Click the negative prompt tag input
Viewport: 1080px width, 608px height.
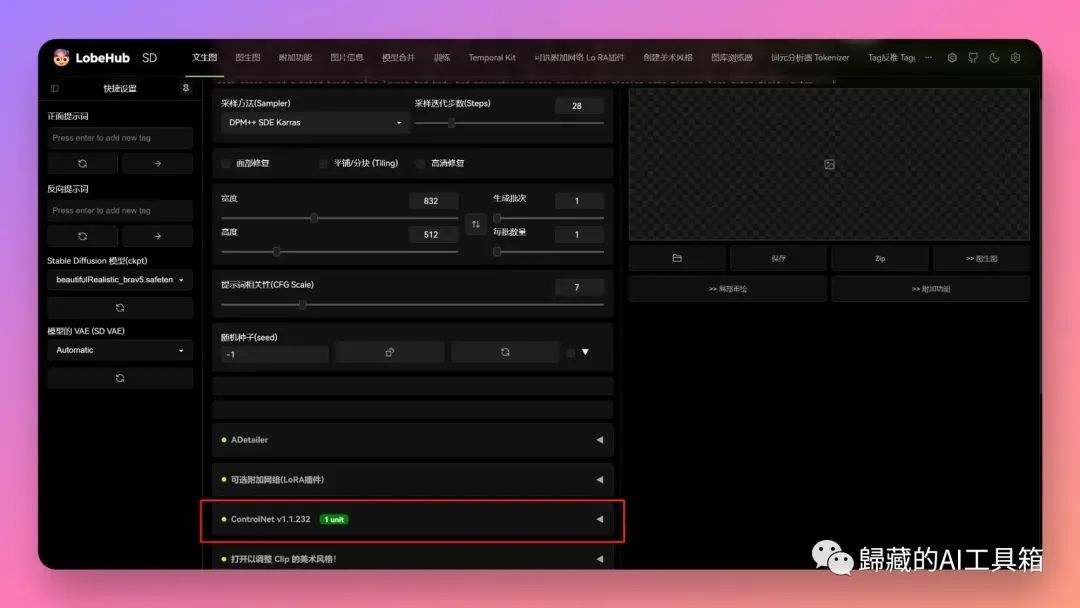[120, 211]
